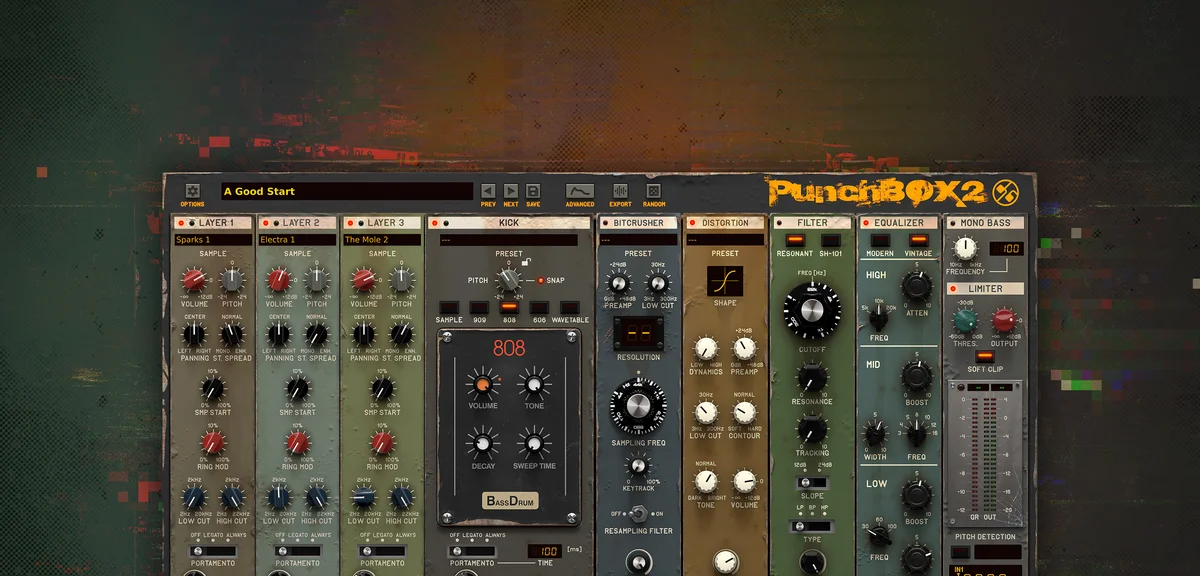Load the next preset with Next arrow
Viewport: 1200px width, 576px height.
[x=511, y=190]
